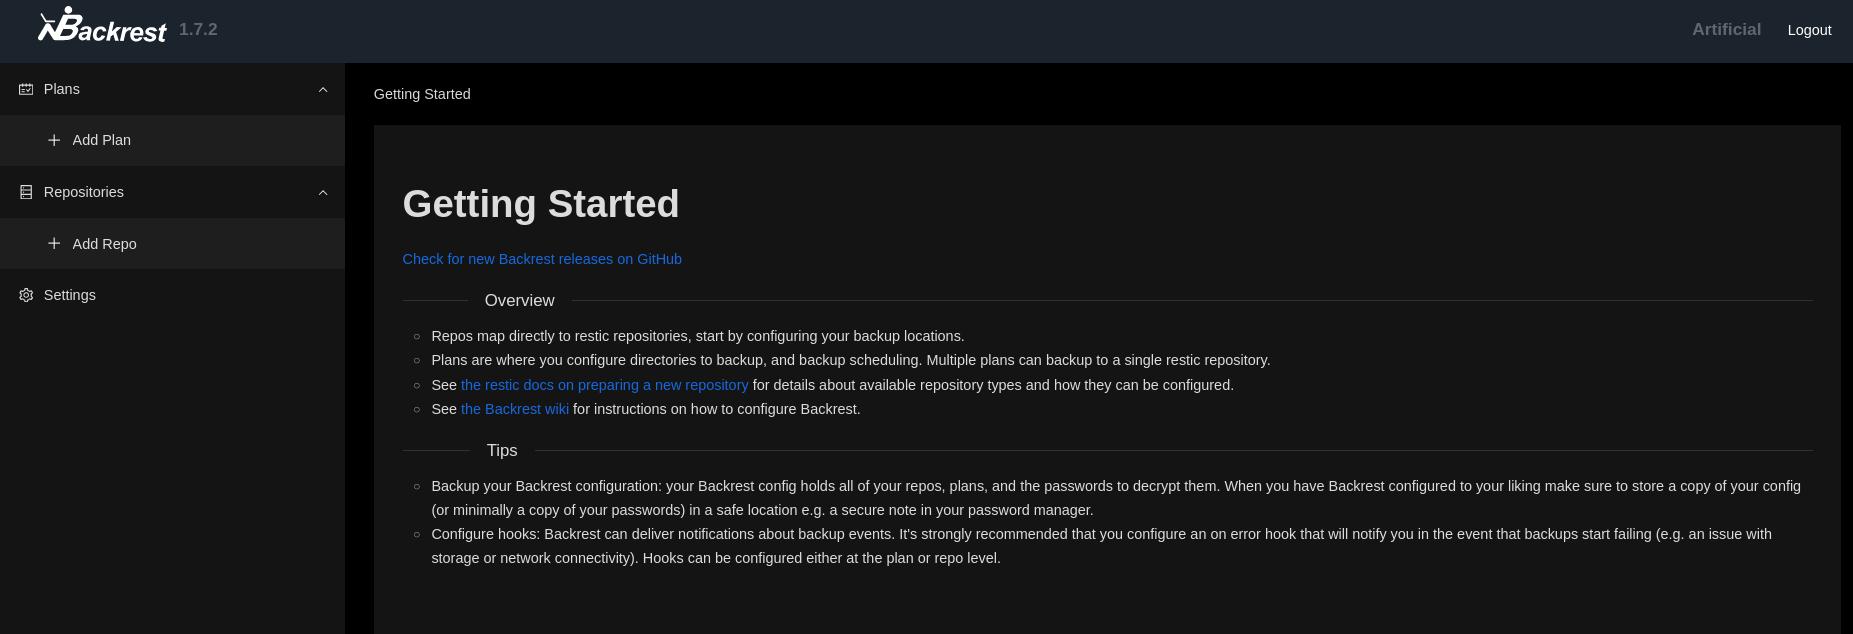The width and height of the screenshot is (1853, 634).
Task: Click the 1.7.2 version label
Action: [x=198, y=30]
